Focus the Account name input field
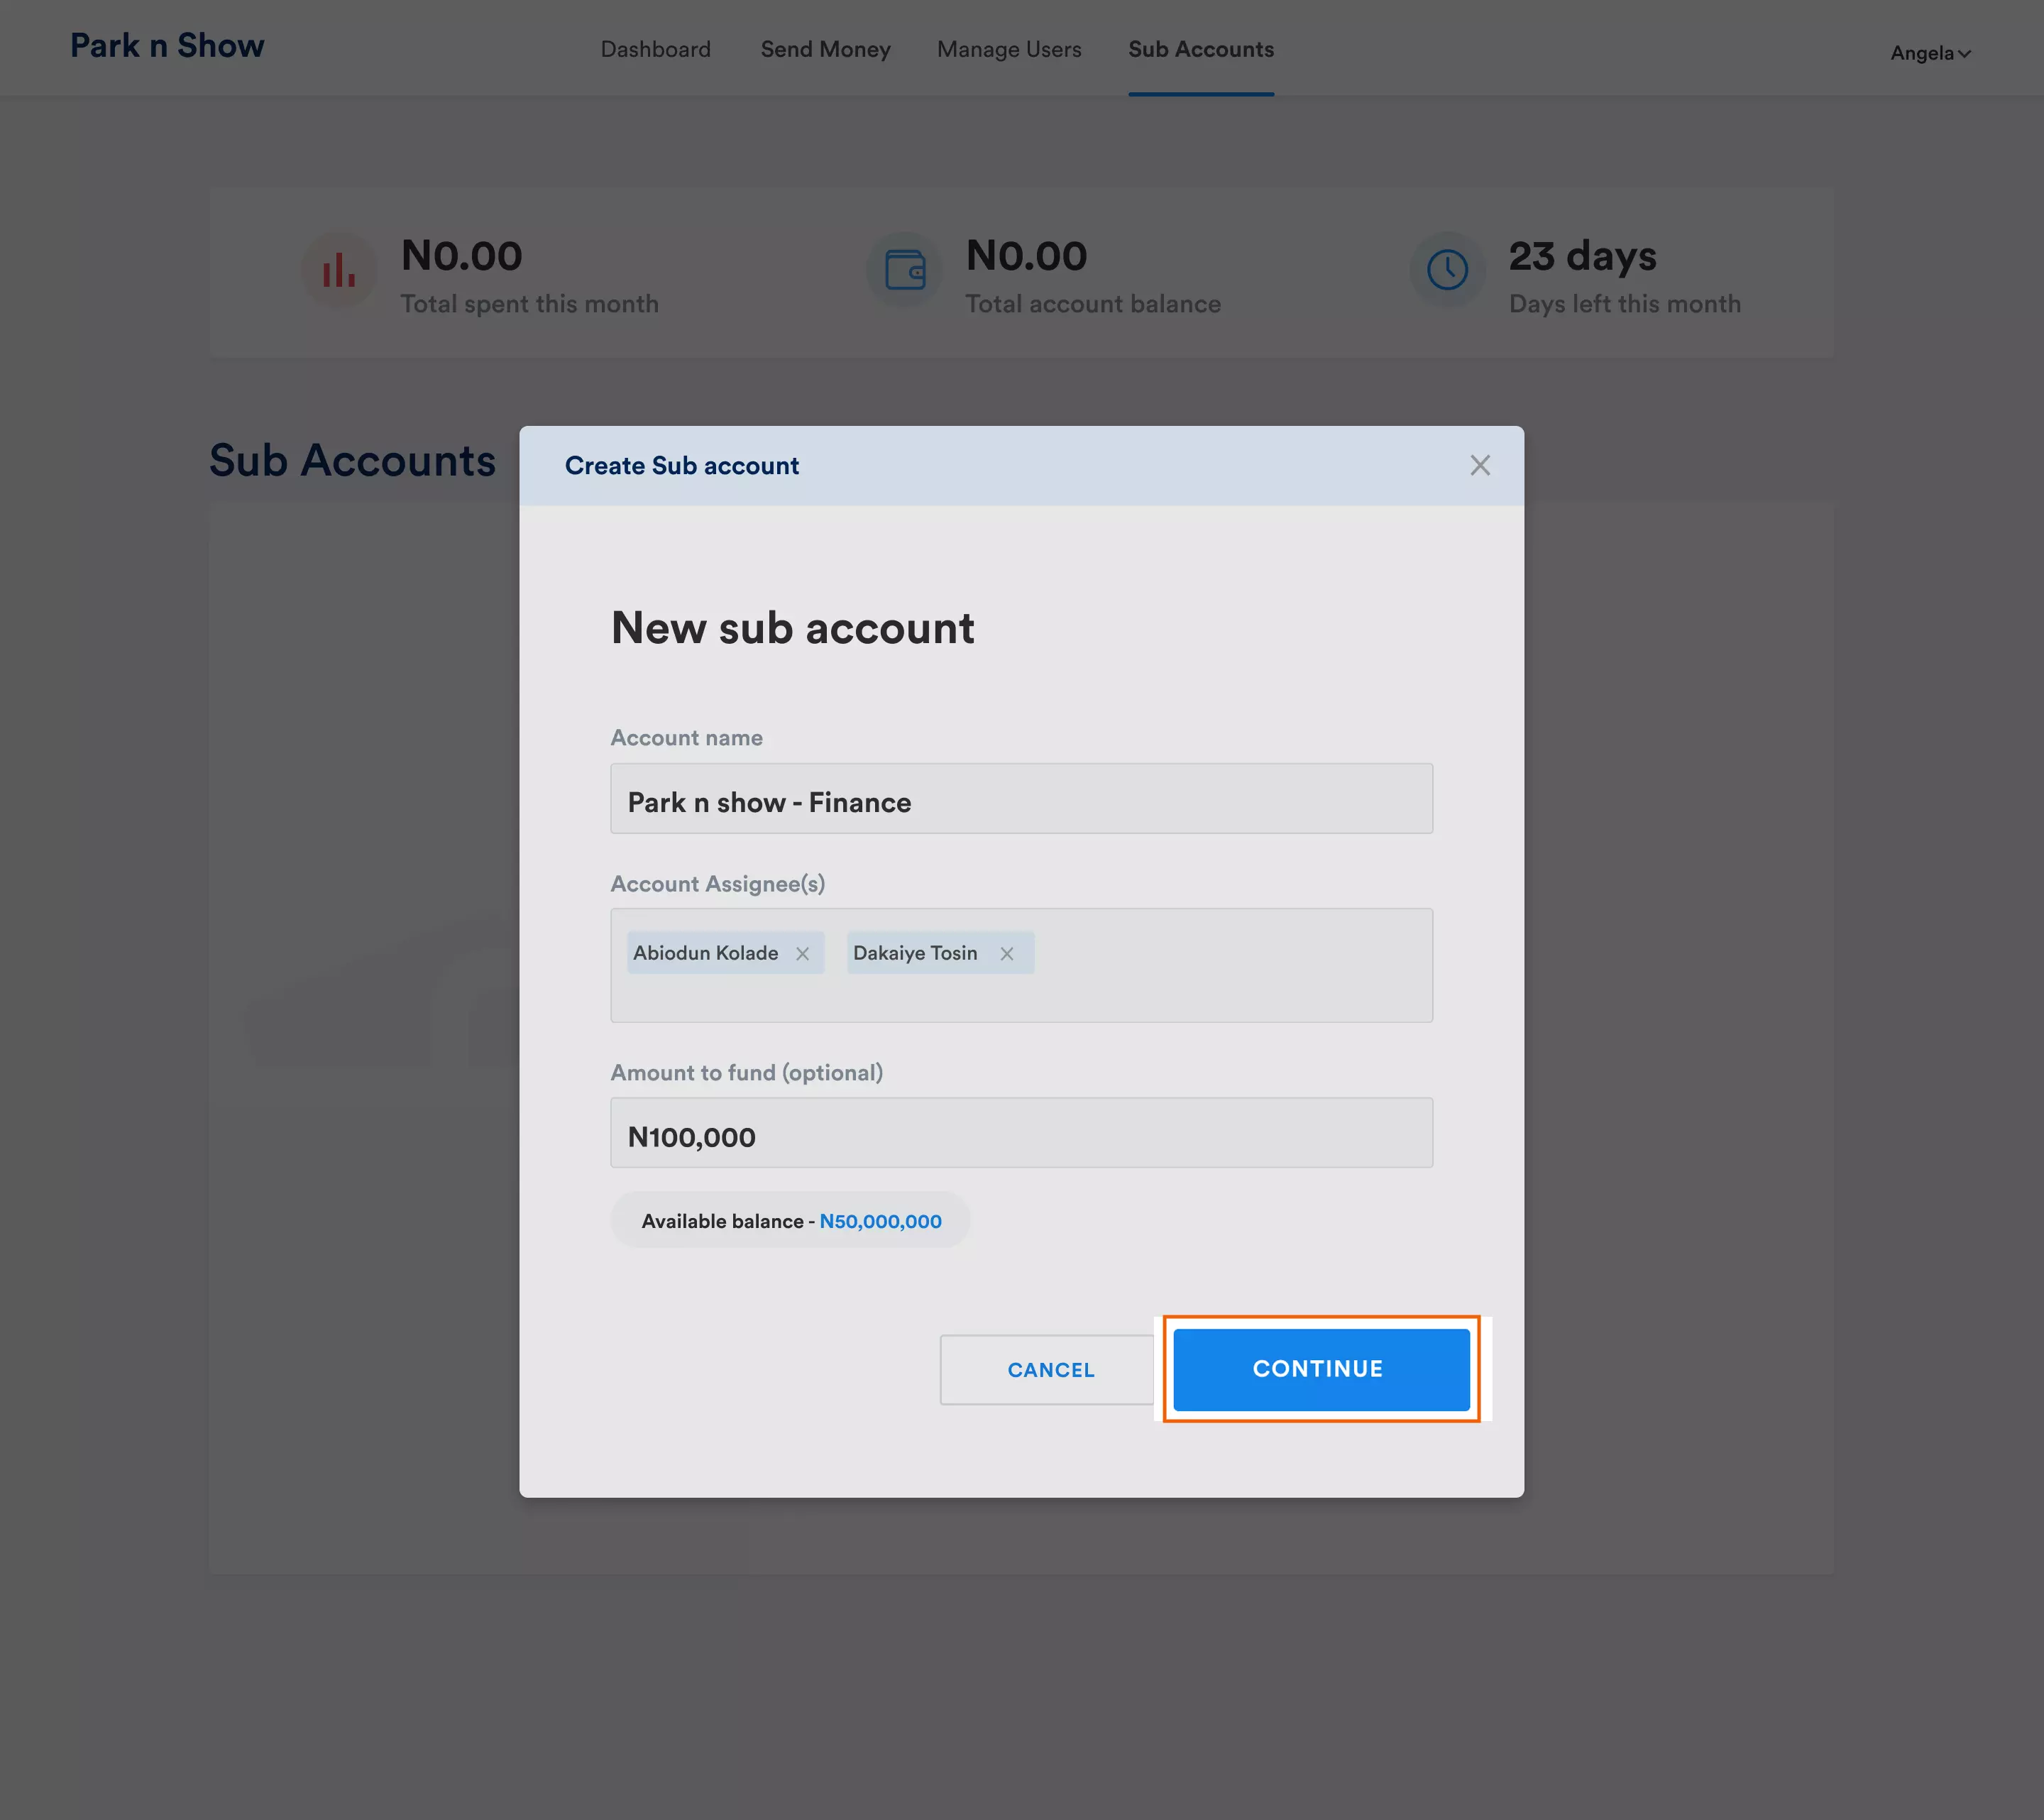Screen dimensions: 2044x1820 (x=1021, y=799)
